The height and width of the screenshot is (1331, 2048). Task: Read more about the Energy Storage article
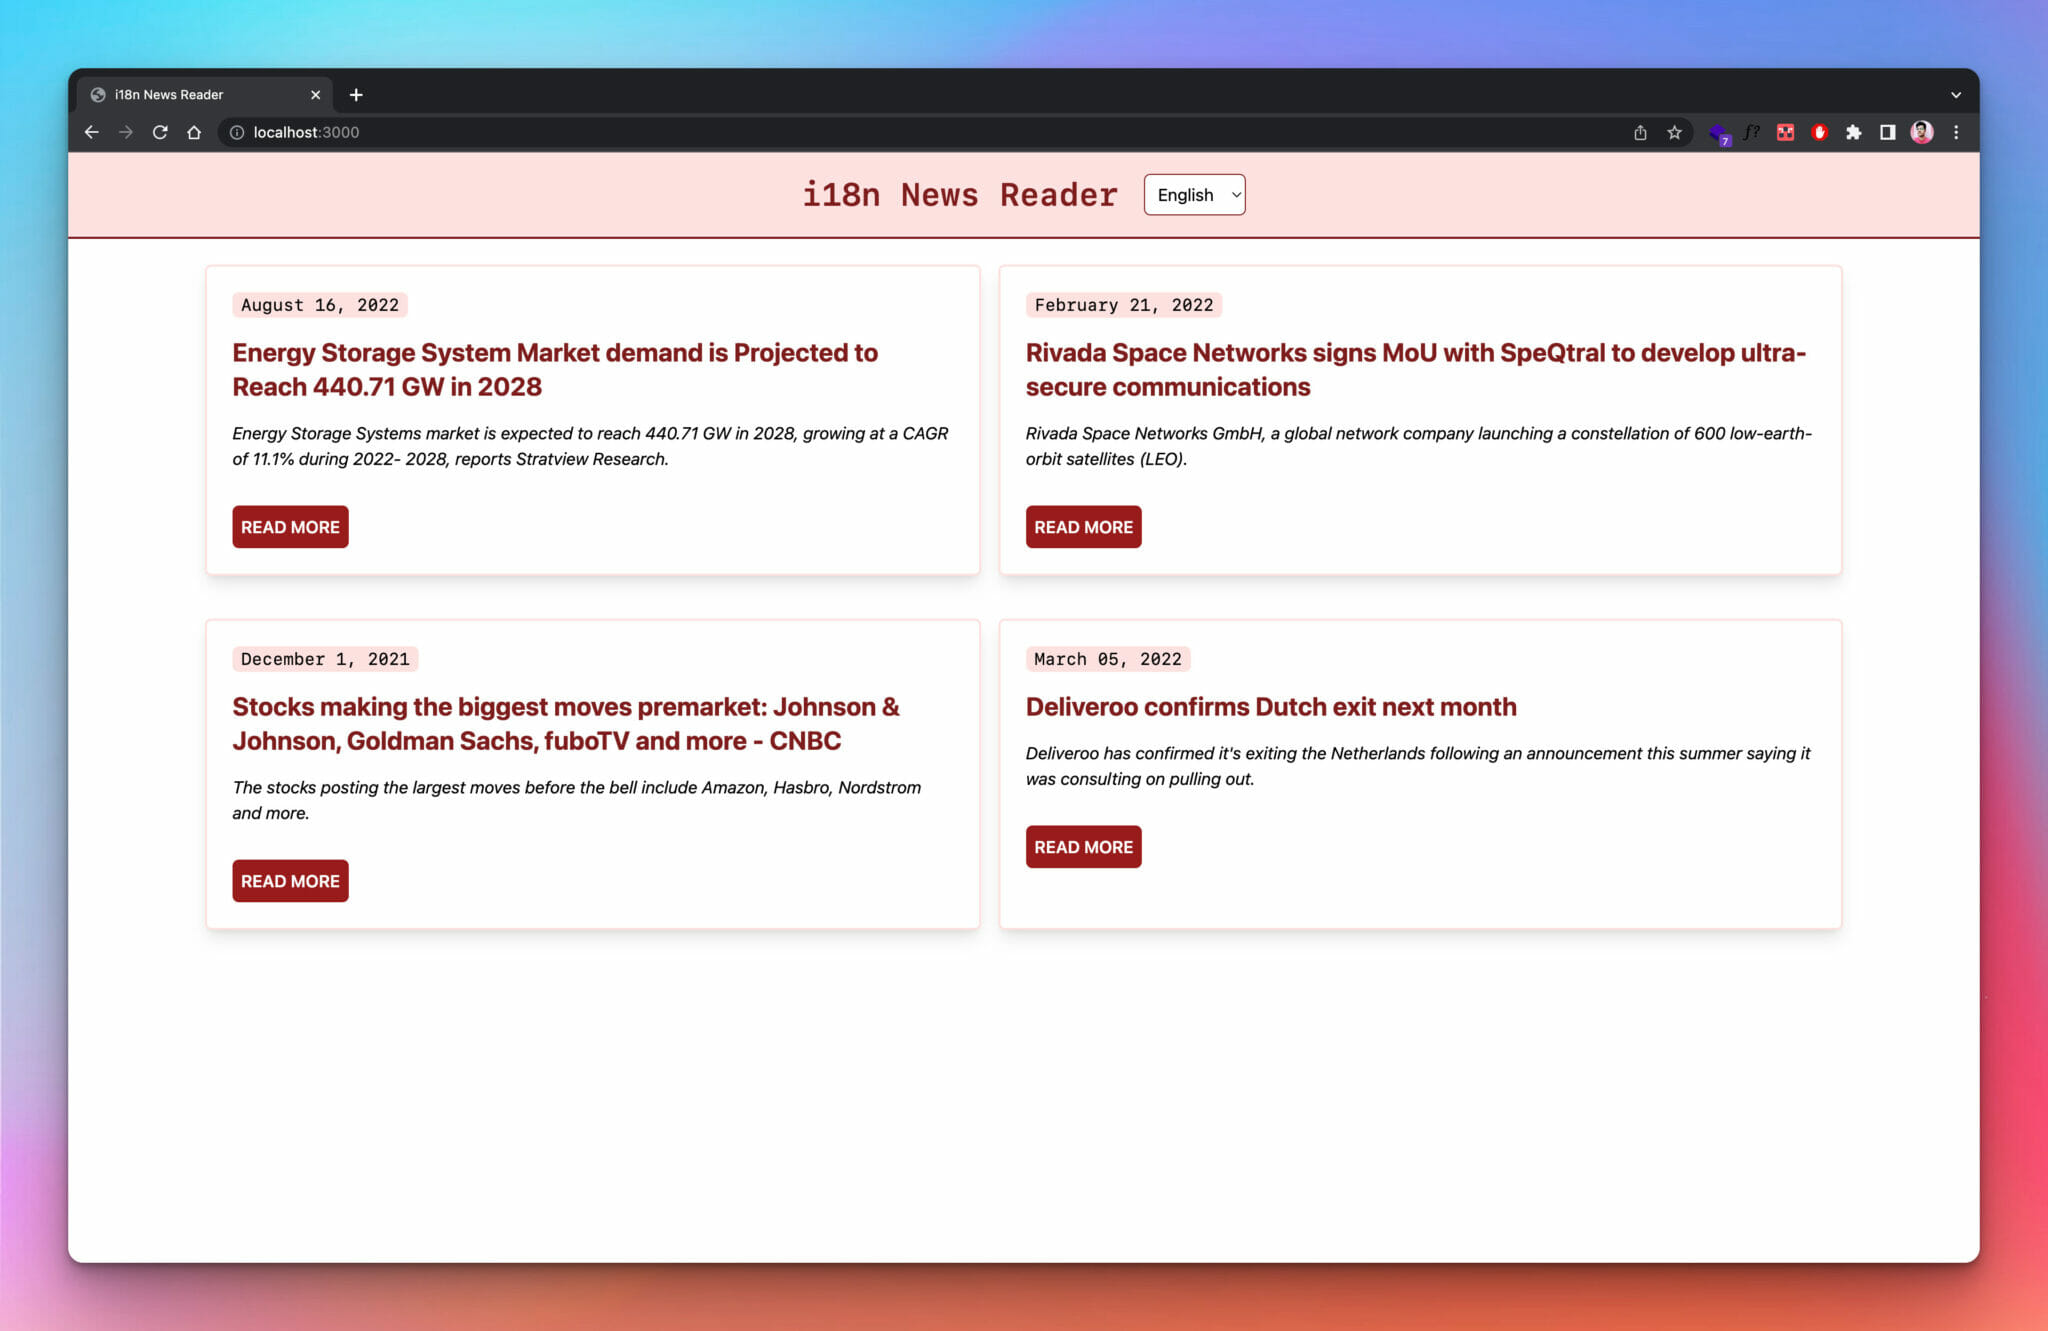point(290,527)
